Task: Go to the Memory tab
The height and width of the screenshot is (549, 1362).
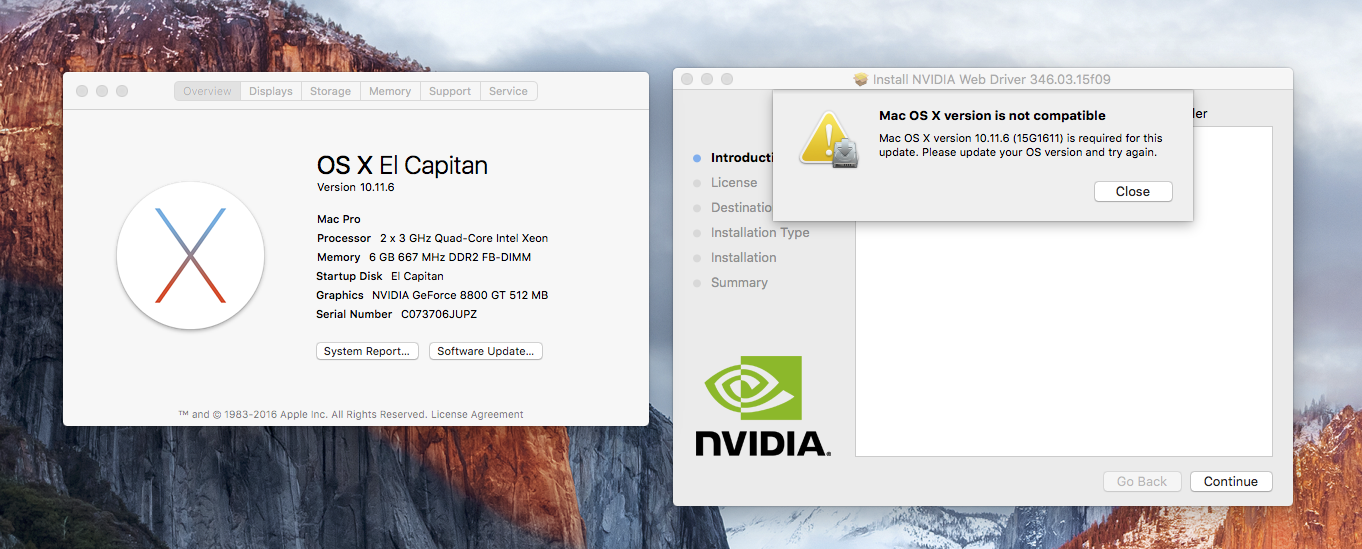Action: pos(390,91)
